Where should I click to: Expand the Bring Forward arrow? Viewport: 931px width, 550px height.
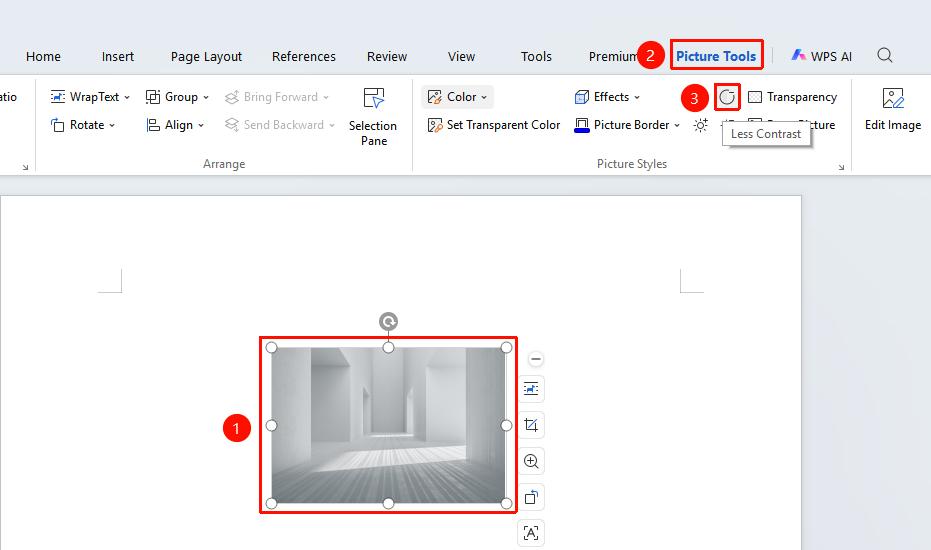coord(326,97)
